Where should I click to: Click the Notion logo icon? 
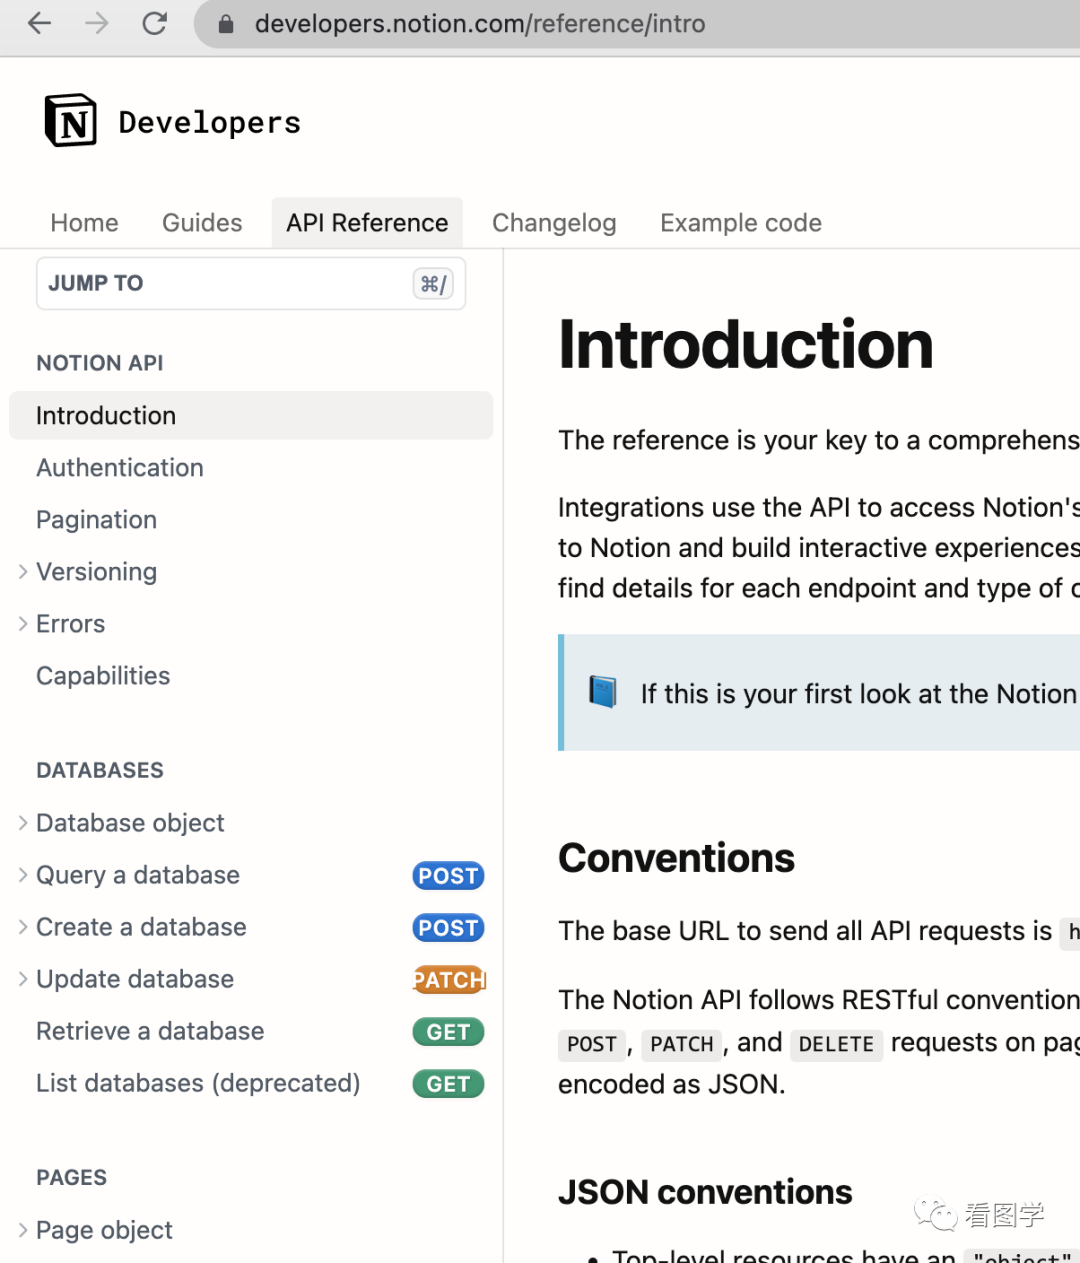(x=71, y=121)
